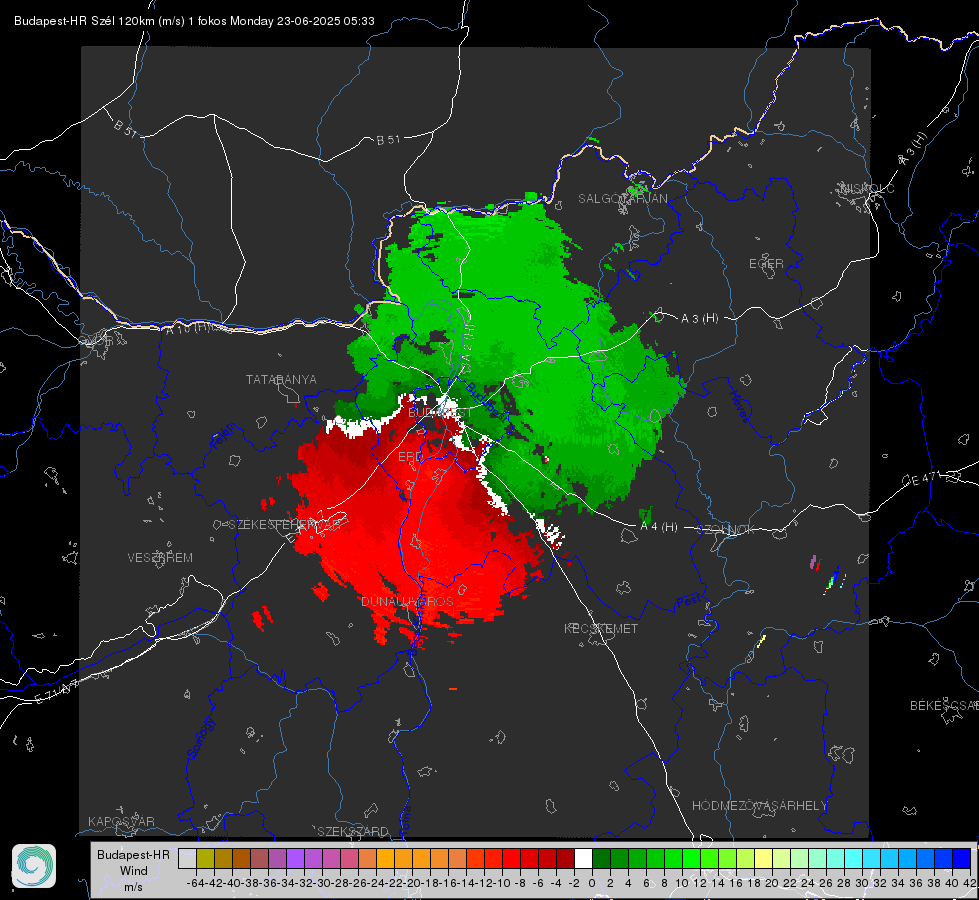Select the BUDAPEST city label
The image size is (979, 900).
(x=440, y=413)
